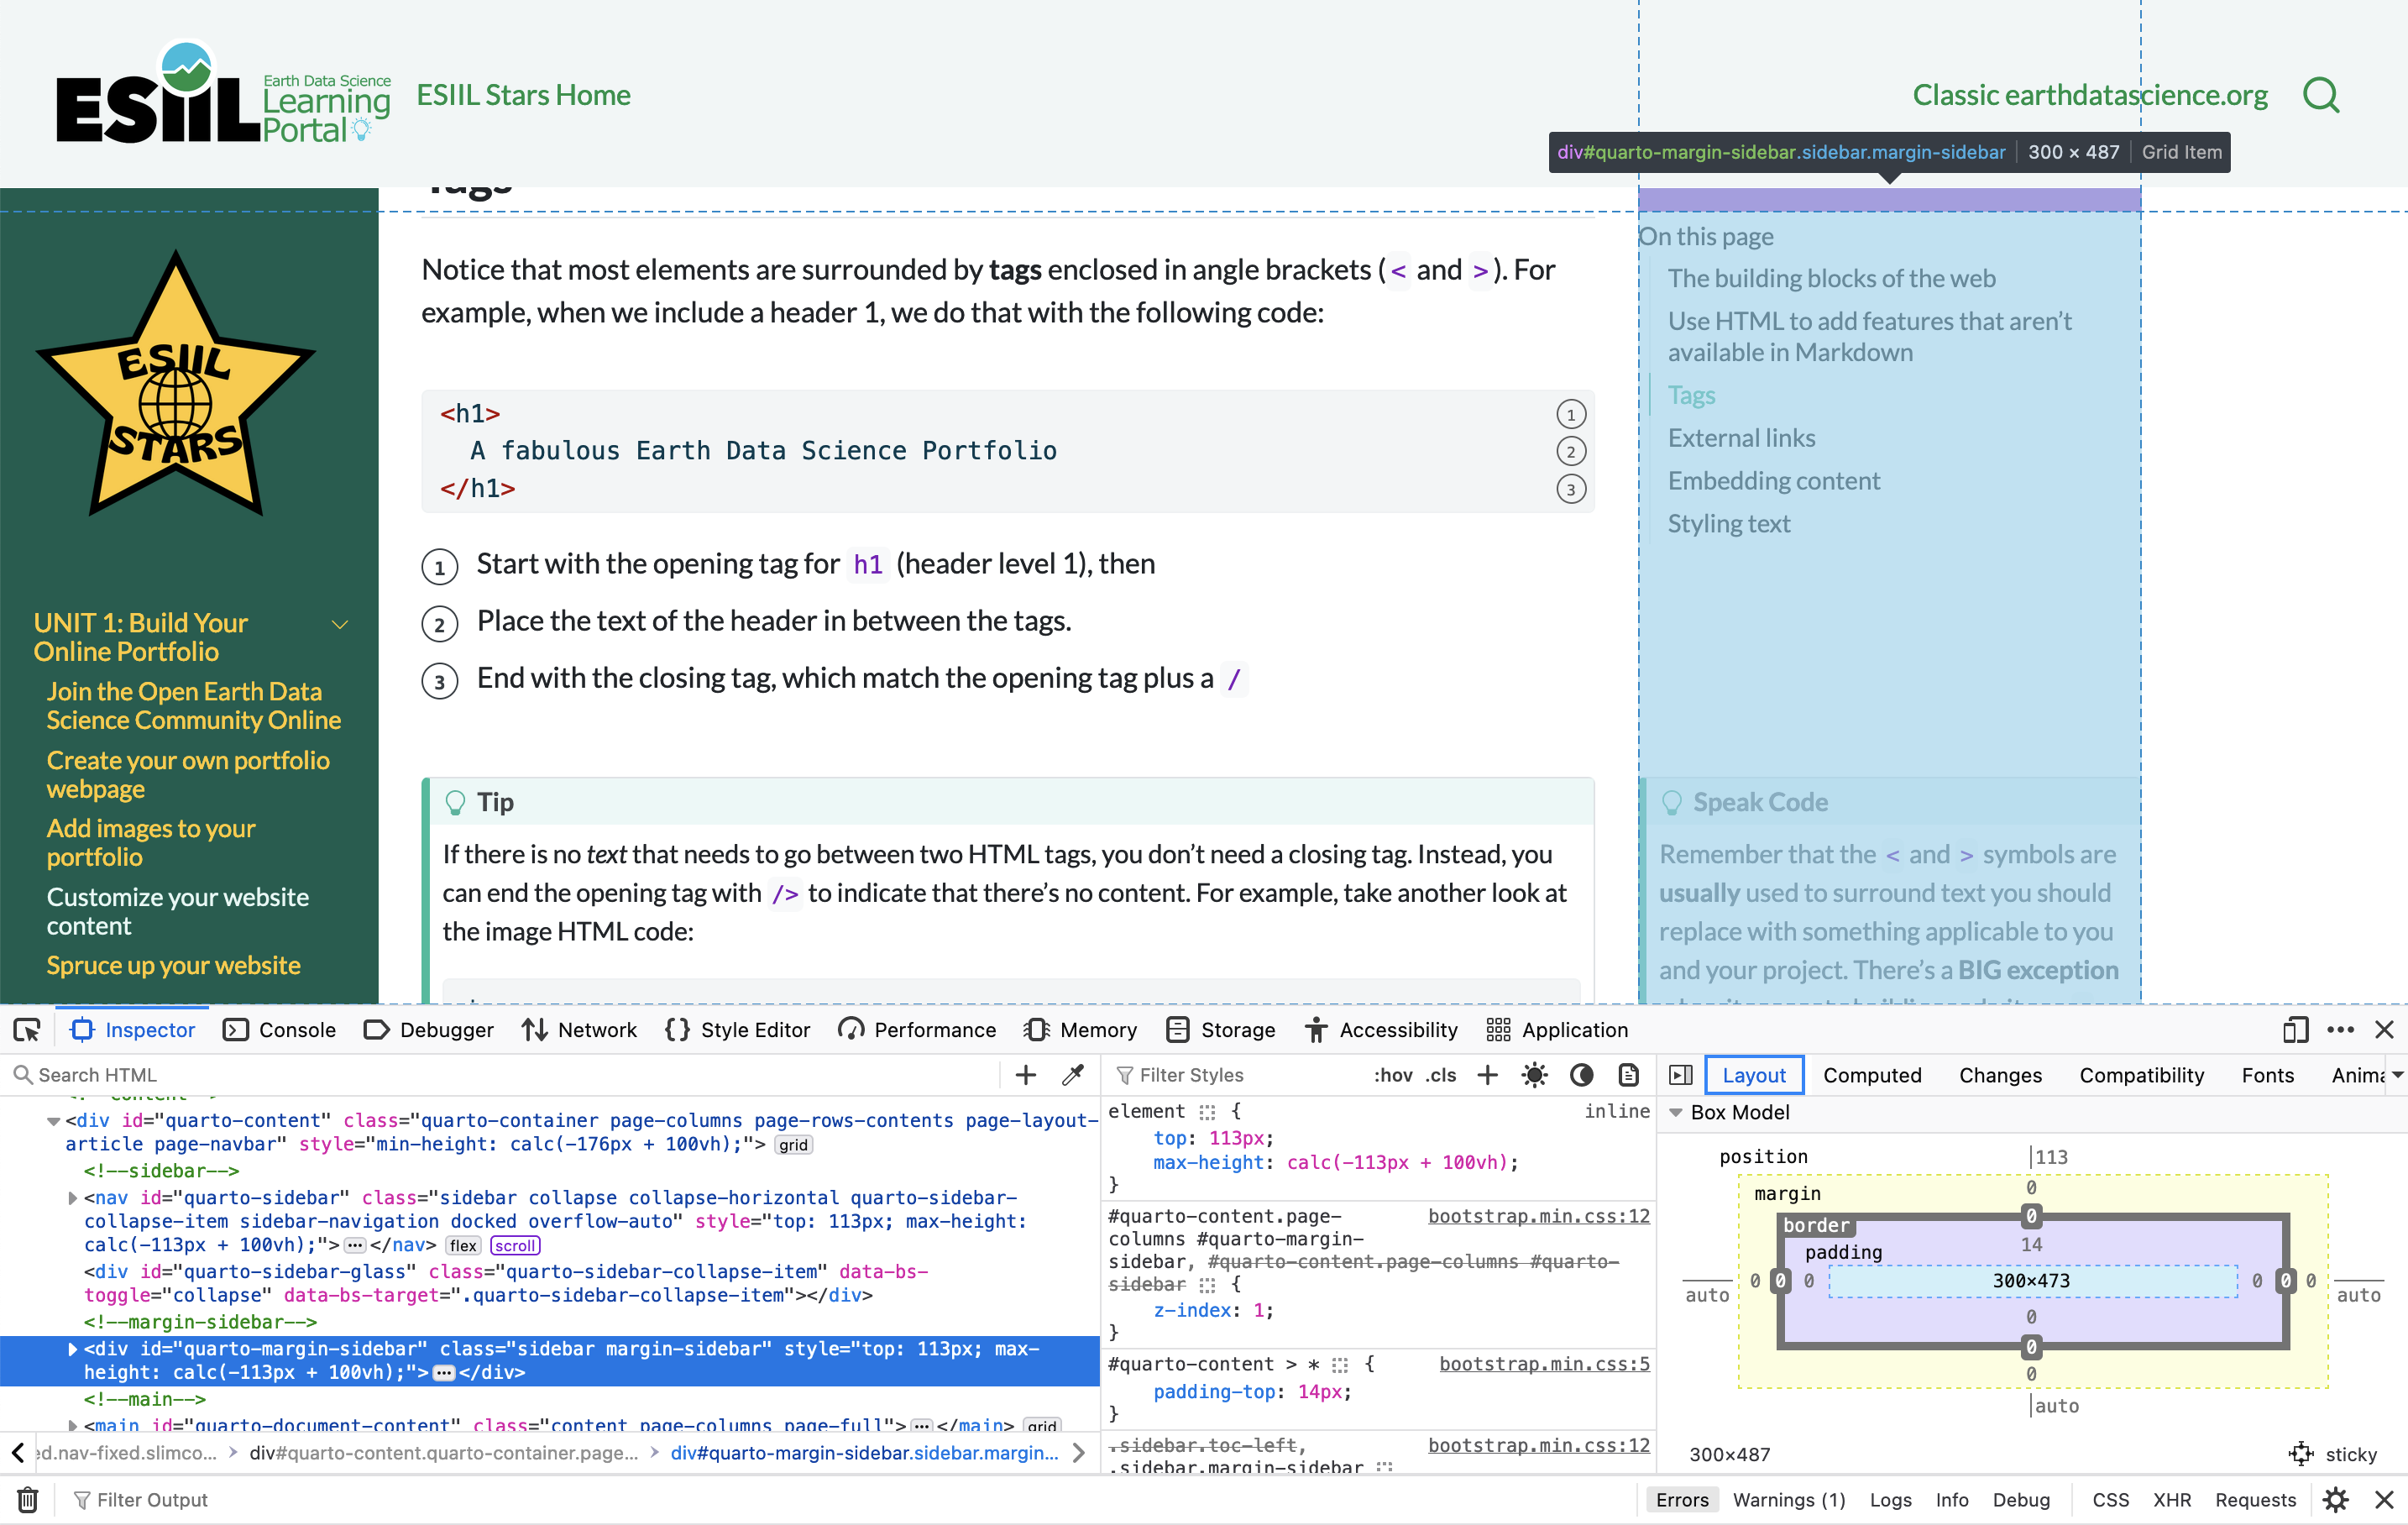Toggle print media simulation

1628,1075
